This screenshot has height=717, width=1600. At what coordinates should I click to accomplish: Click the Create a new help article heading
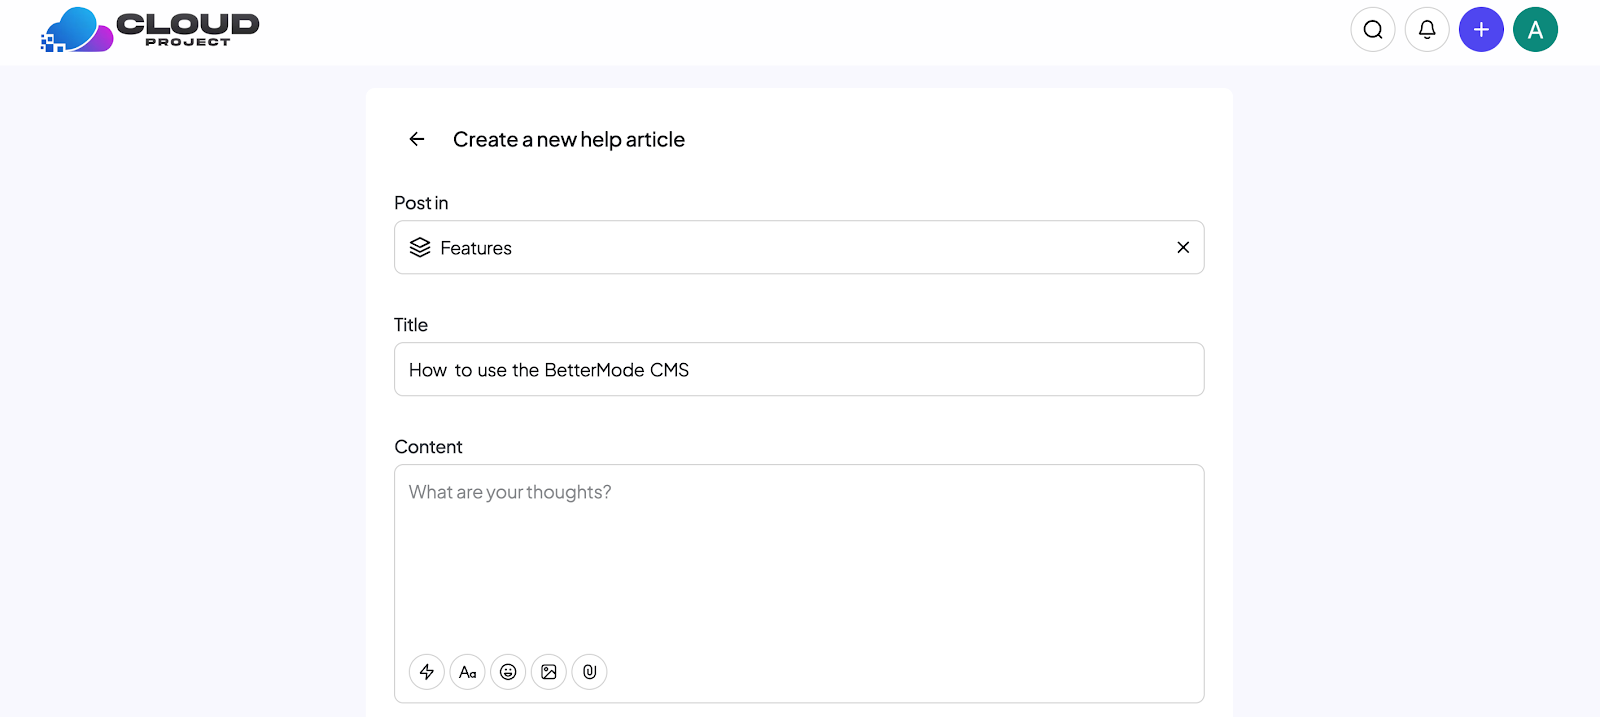click(569, 139)
